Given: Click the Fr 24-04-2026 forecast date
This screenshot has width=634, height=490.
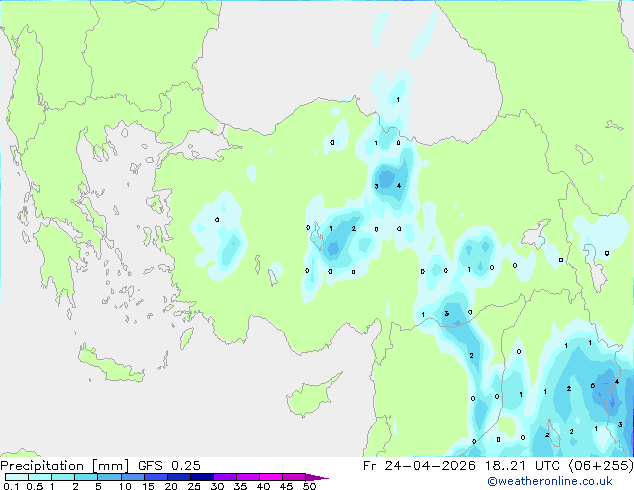Looking at the screenshot, I should tap(419, 465).
